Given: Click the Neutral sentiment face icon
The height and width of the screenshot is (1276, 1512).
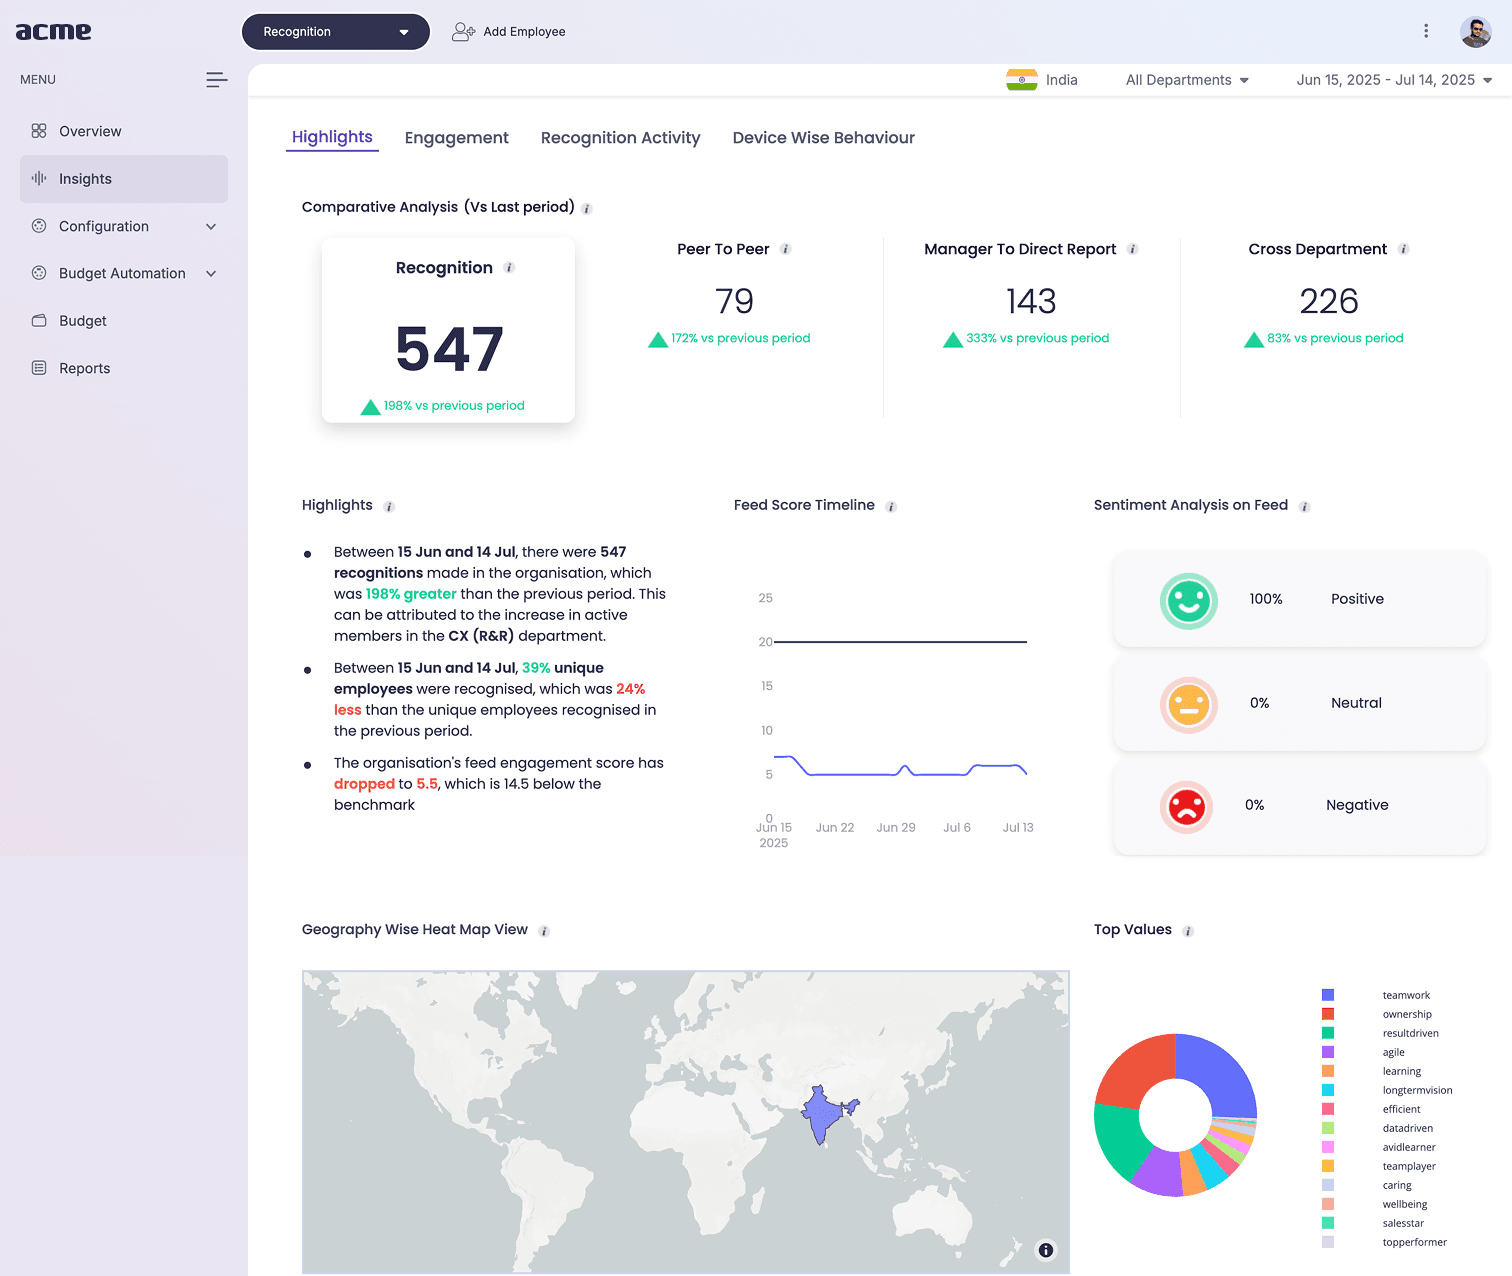Looking at the screenshot, I should 1189,705.
